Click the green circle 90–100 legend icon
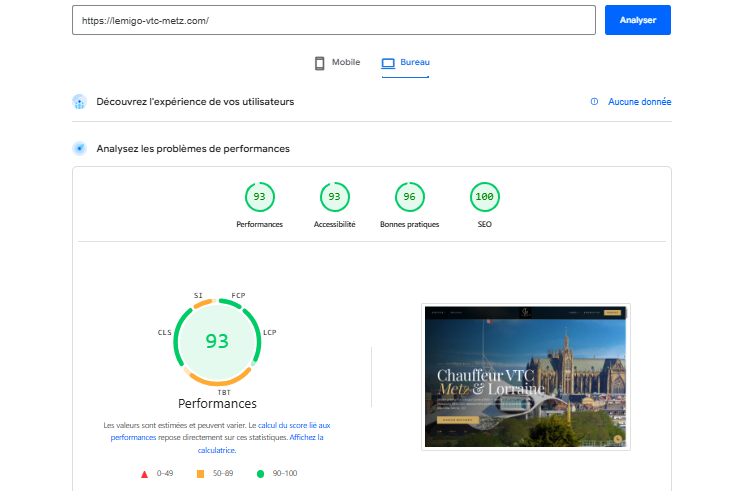This screenshot has width=731, height=491. click(261, 474)
